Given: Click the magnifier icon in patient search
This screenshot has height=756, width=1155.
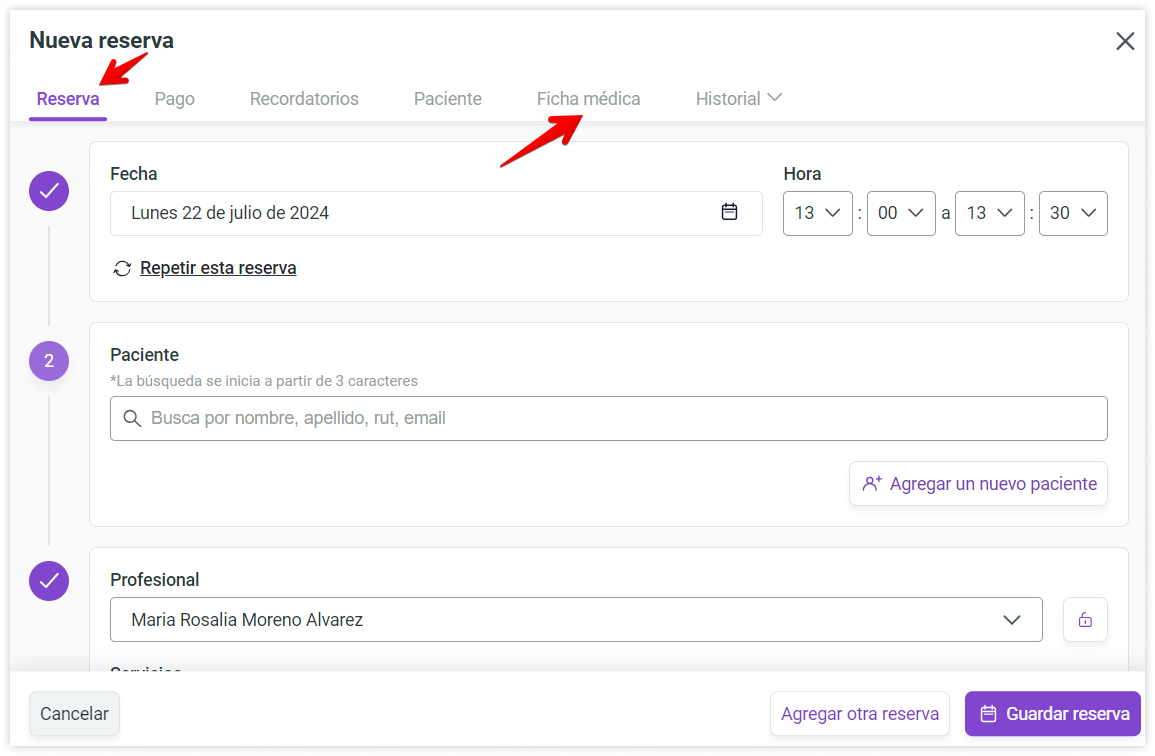Looking at the screenshot, I should point(132,419).
